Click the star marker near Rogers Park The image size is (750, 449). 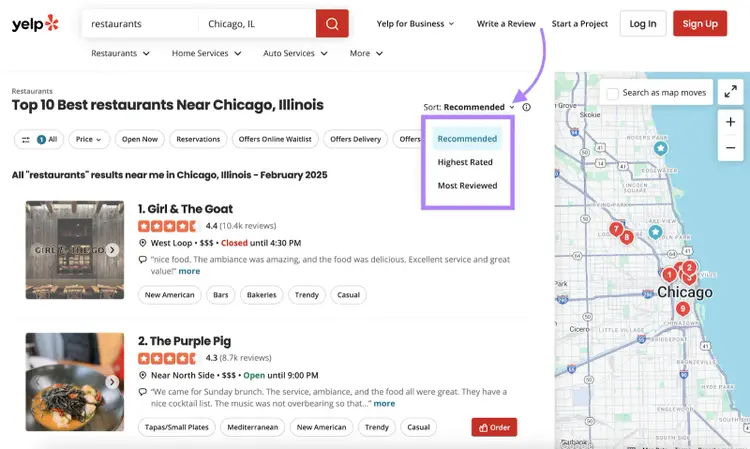click(661, 149)
